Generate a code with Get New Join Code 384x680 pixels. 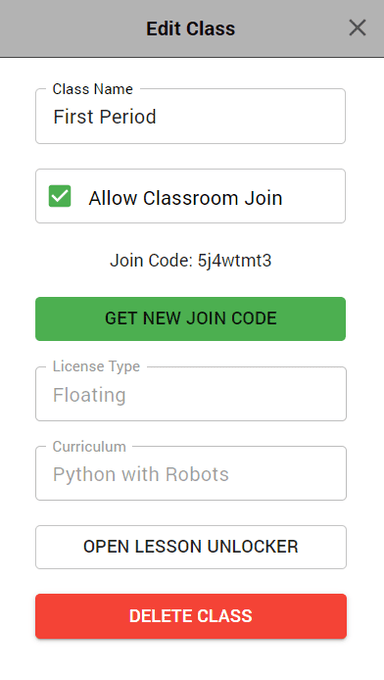[x=190, y=319]
